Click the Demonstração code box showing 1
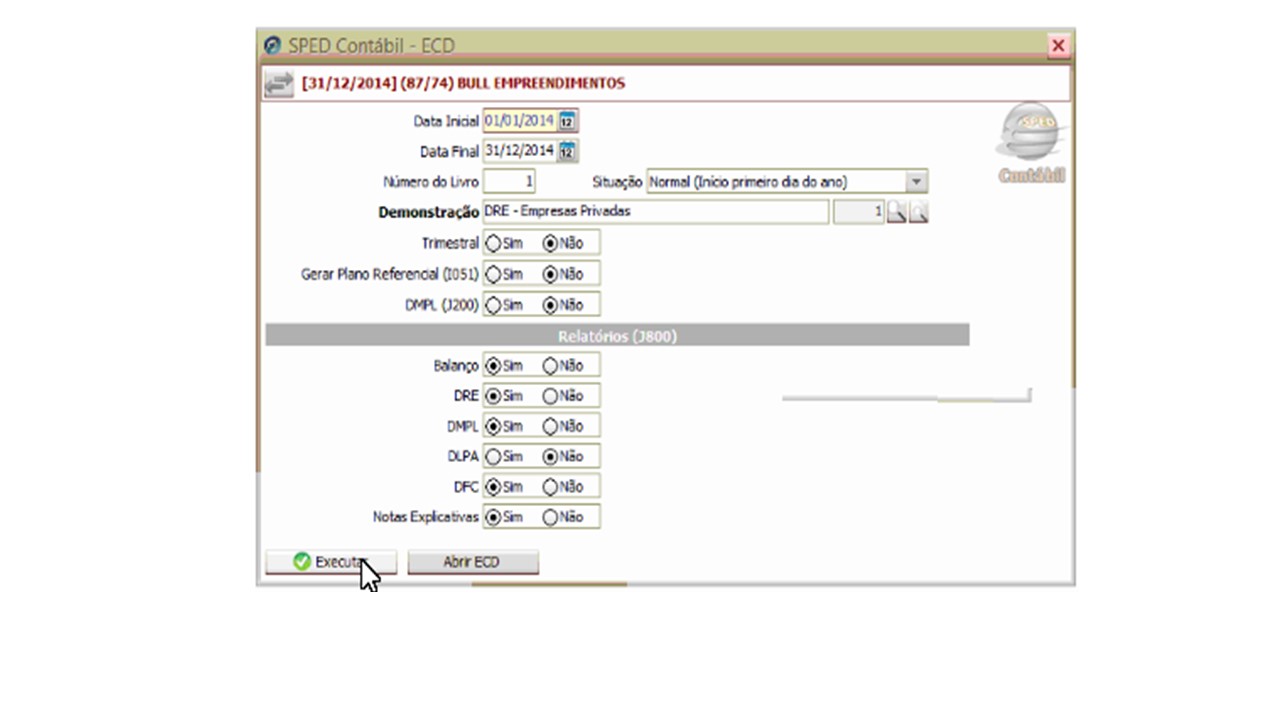This screenshot has height=720, width=1280. [859, 212]
